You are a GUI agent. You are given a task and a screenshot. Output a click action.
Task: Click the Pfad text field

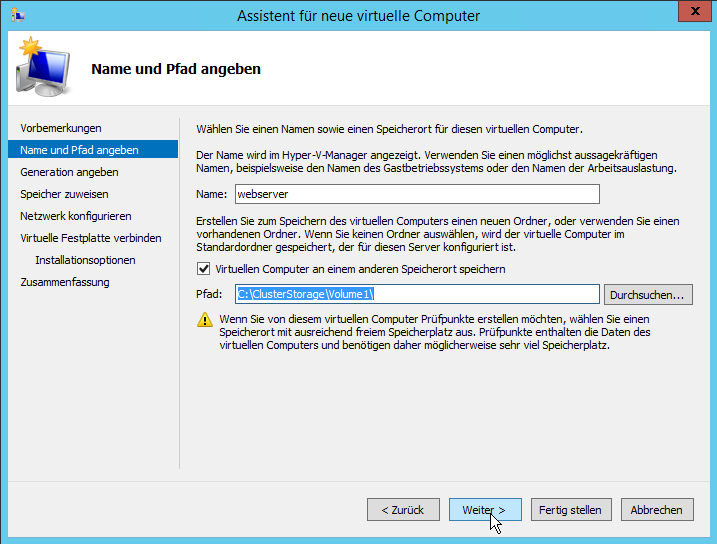coord(417,294)
